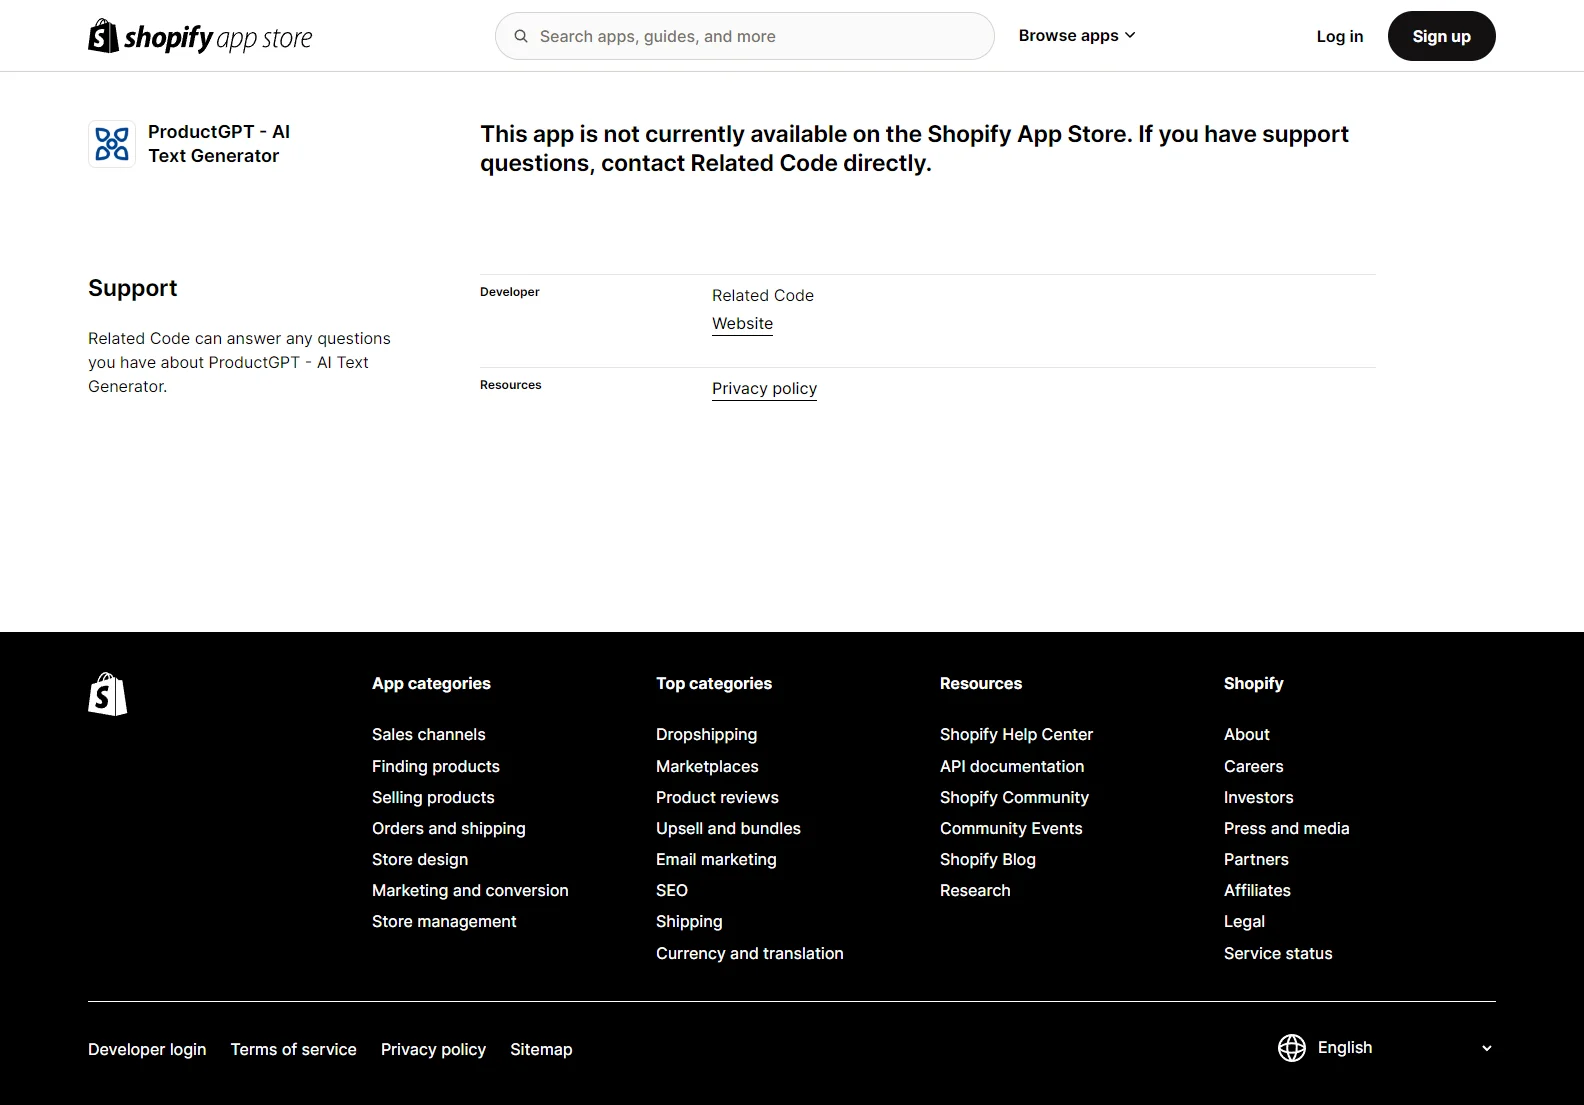Expand the Browse apps menu

tap(1077, 36)
